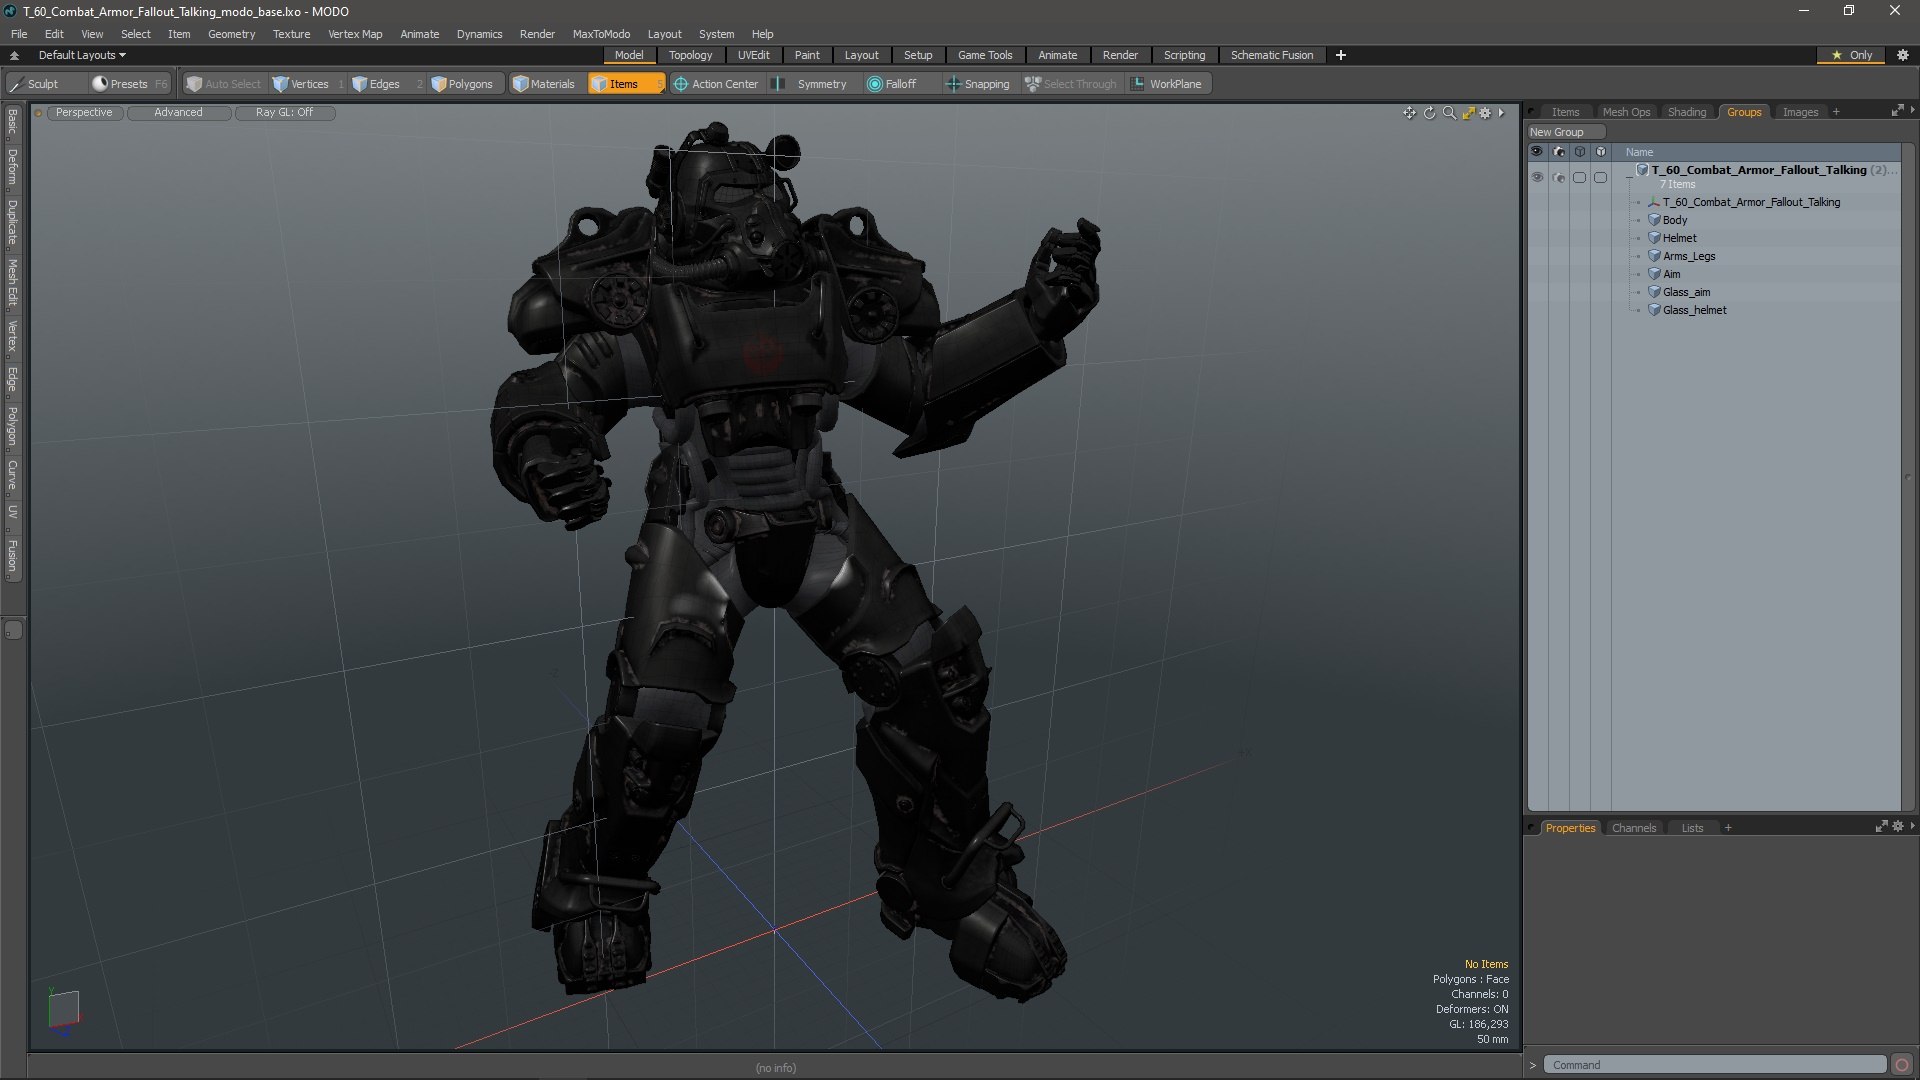Screen dimensions: 1920x1080
Task: Switch to the Shading panel tab
Action: (1686, 112)
